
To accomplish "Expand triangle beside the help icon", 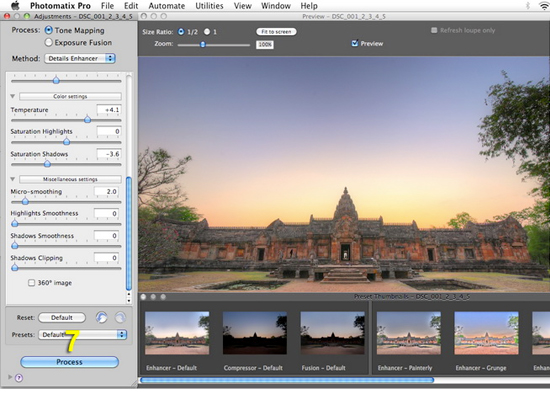I will (x=10, y=377).
